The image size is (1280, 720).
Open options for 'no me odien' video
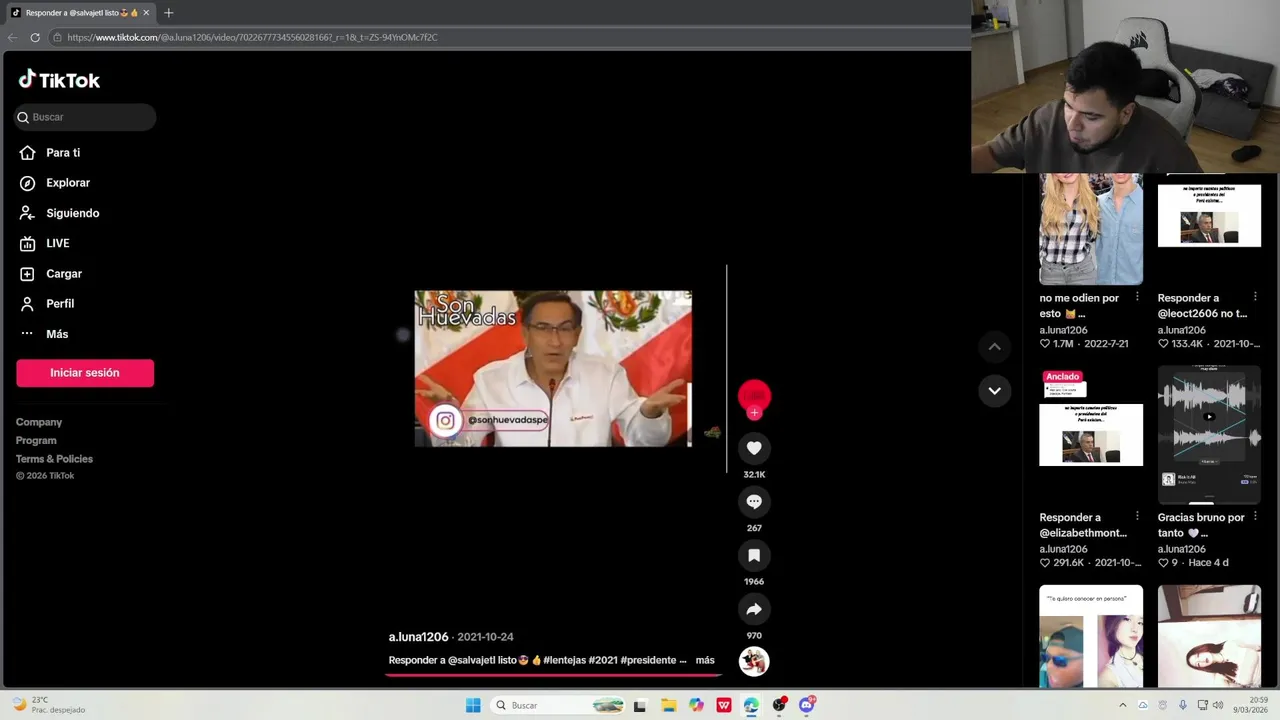tap(1137, 297)
